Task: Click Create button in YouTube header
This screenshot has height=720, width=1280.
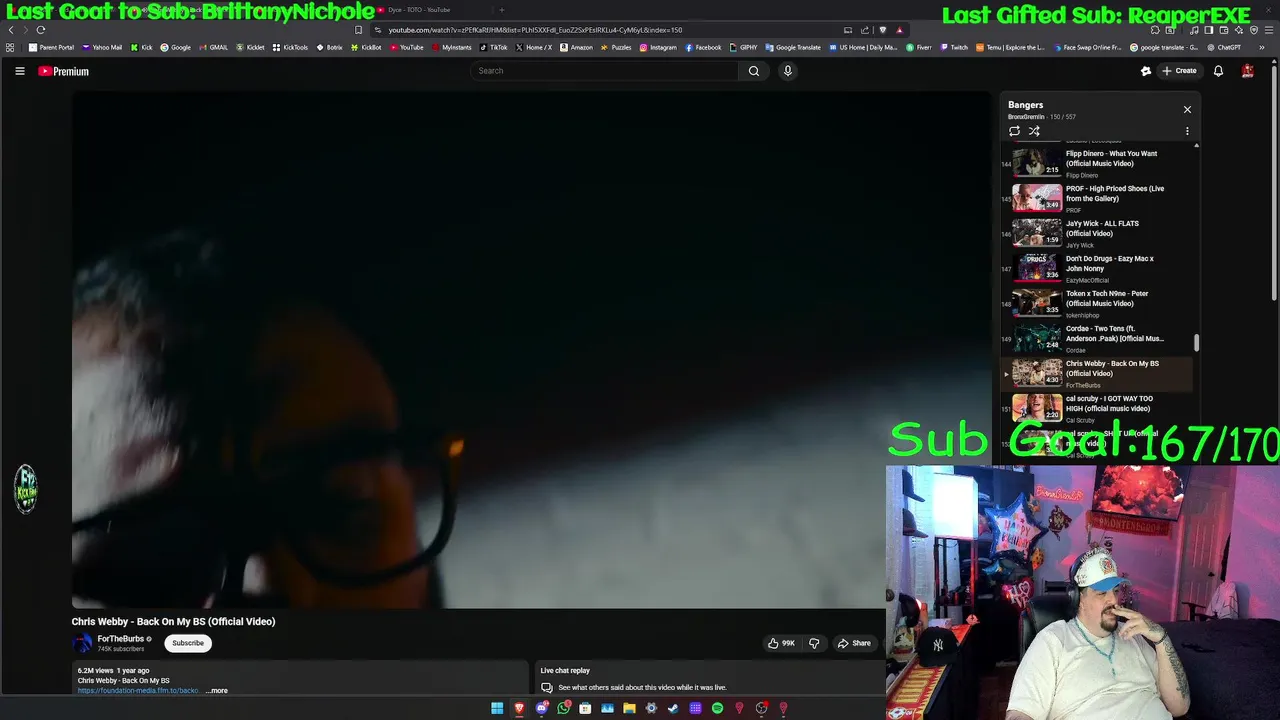Action: [x=1179, y=71]
